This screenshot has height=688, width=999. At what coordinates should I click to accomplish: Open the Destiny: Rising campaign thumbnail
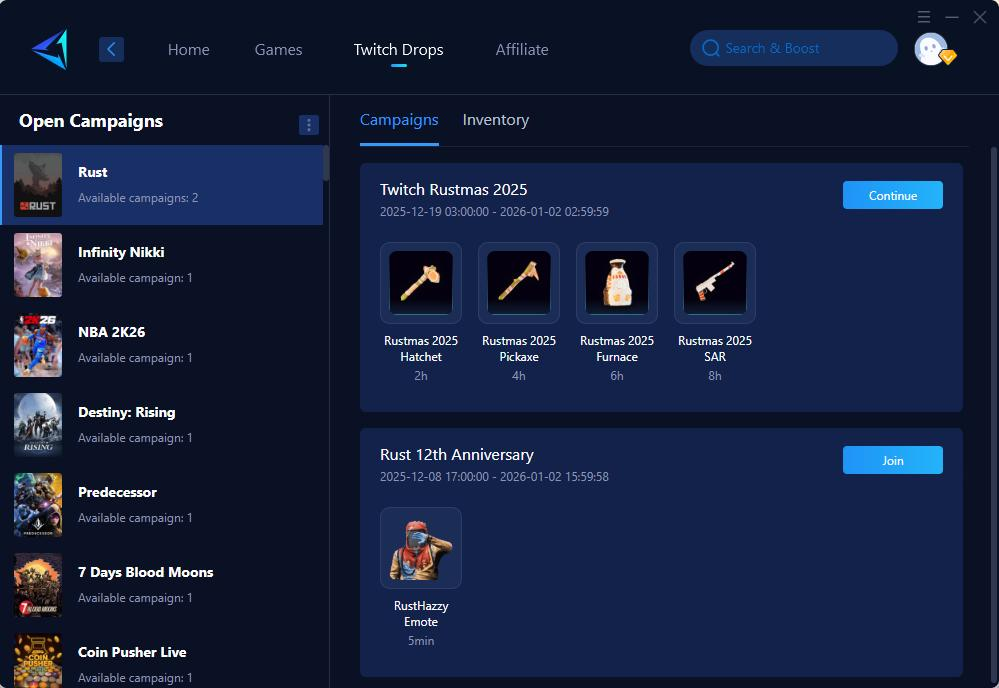[x=38, y=425]
